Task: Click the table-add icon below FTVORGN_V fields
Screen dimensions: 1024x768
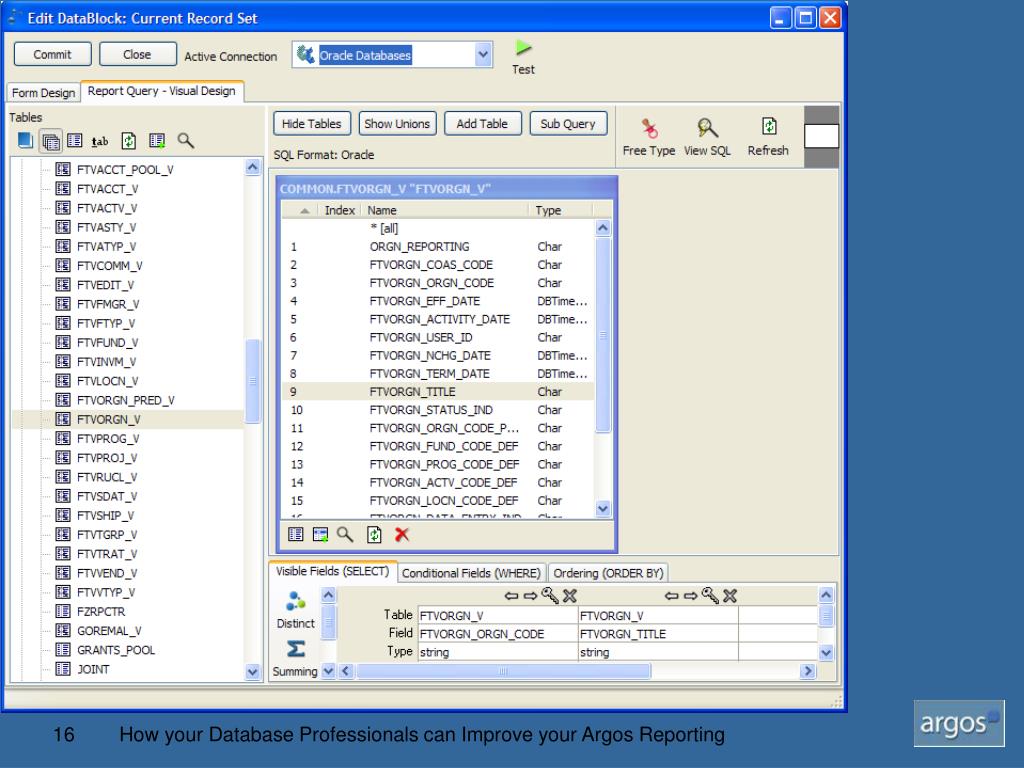Action: (320, 534)
